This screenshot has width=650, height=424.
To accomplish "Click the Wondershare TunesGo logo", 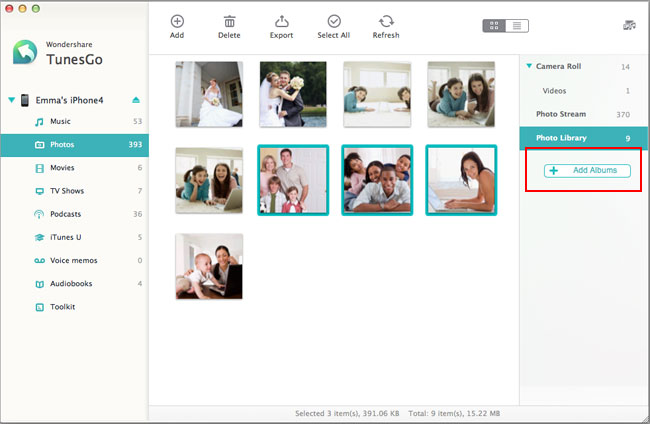I will click(24, 52).
